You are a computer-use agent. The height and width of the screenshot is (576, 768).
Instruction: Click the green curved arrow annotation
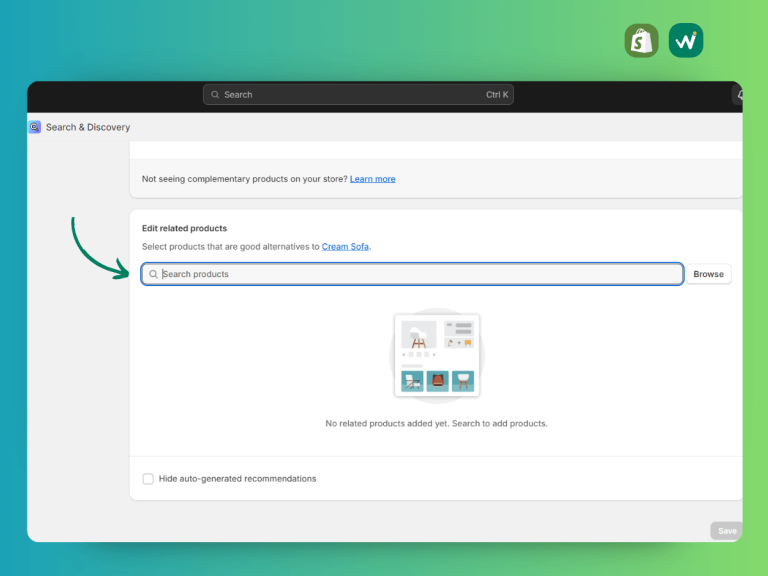(x=99, y=249)
